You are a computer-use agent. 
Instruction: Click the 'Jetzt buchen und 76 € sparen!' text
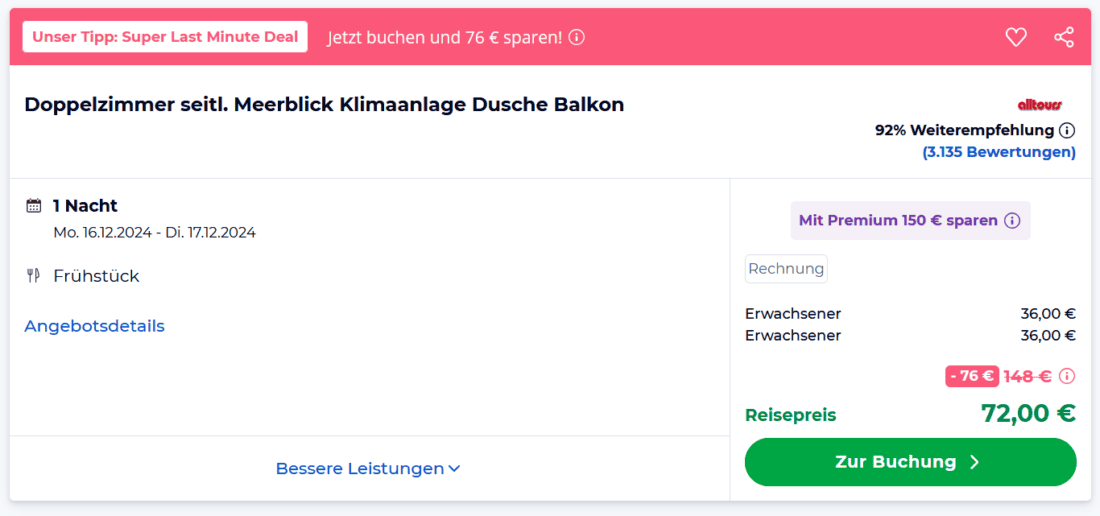(445, 37)
